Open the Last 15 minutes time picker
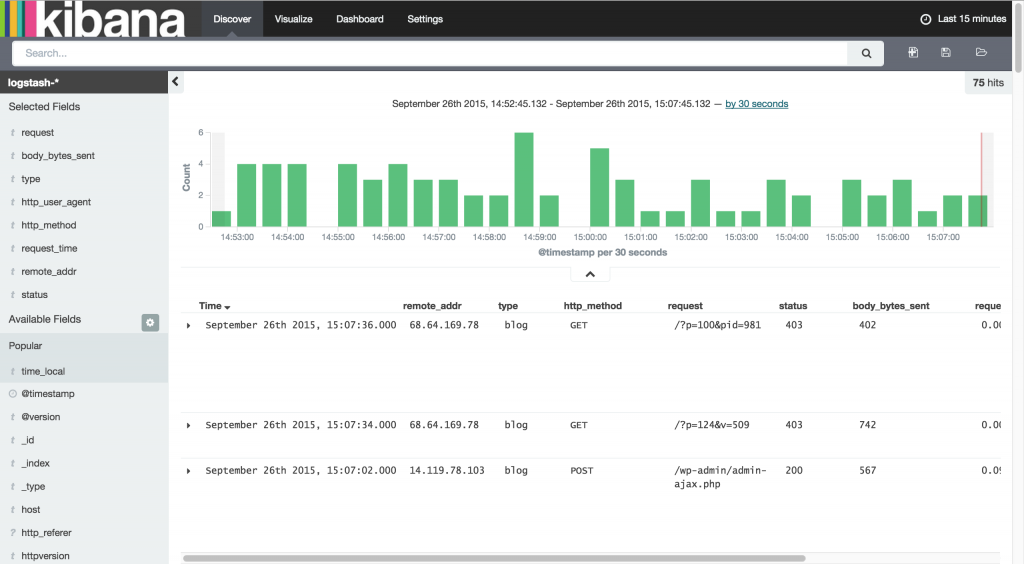Image resolution: width=1024 pixels, height=564 pixels. coord(963,19)
